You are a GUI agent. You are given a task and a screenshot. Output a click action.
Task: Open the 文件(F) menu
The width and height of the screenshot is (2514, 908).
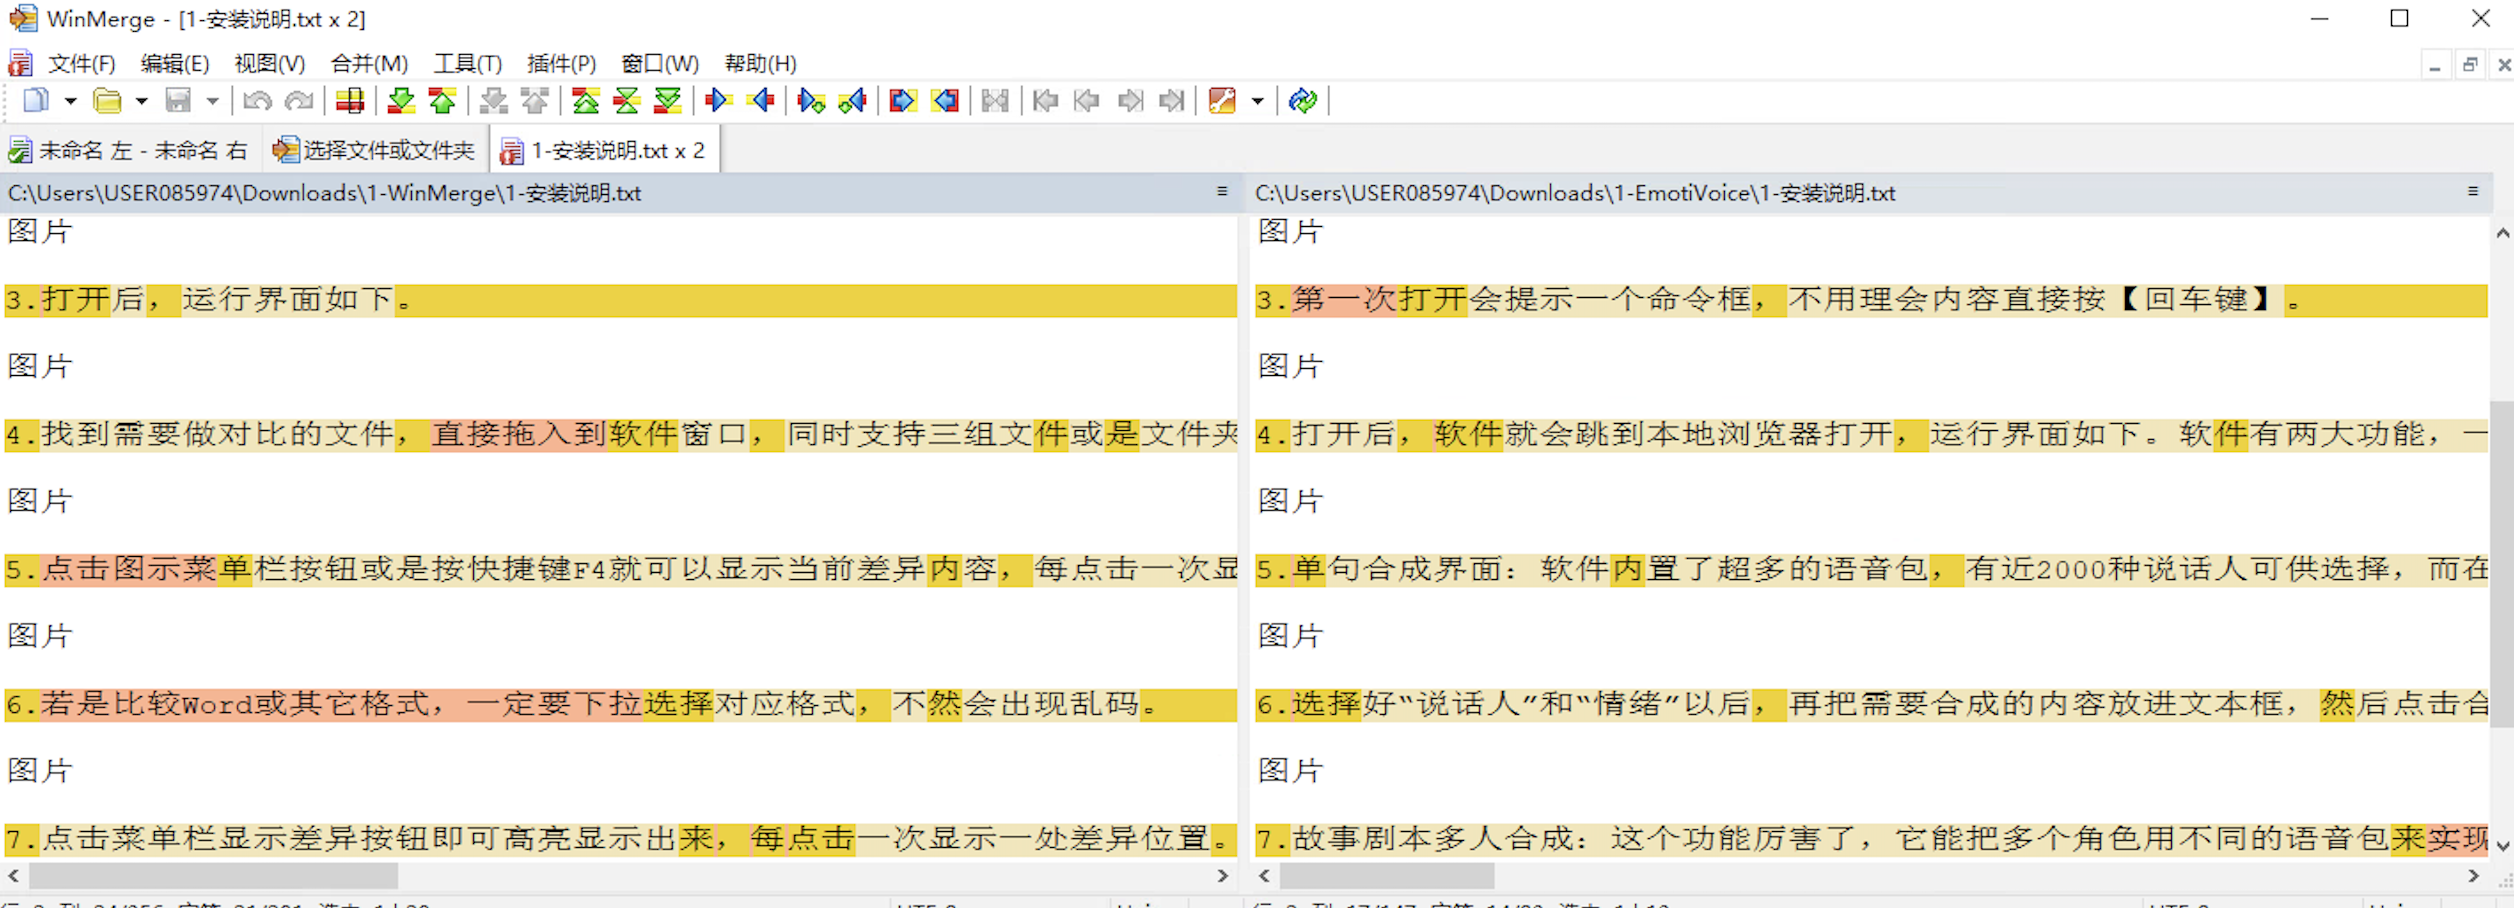[81, 64]
